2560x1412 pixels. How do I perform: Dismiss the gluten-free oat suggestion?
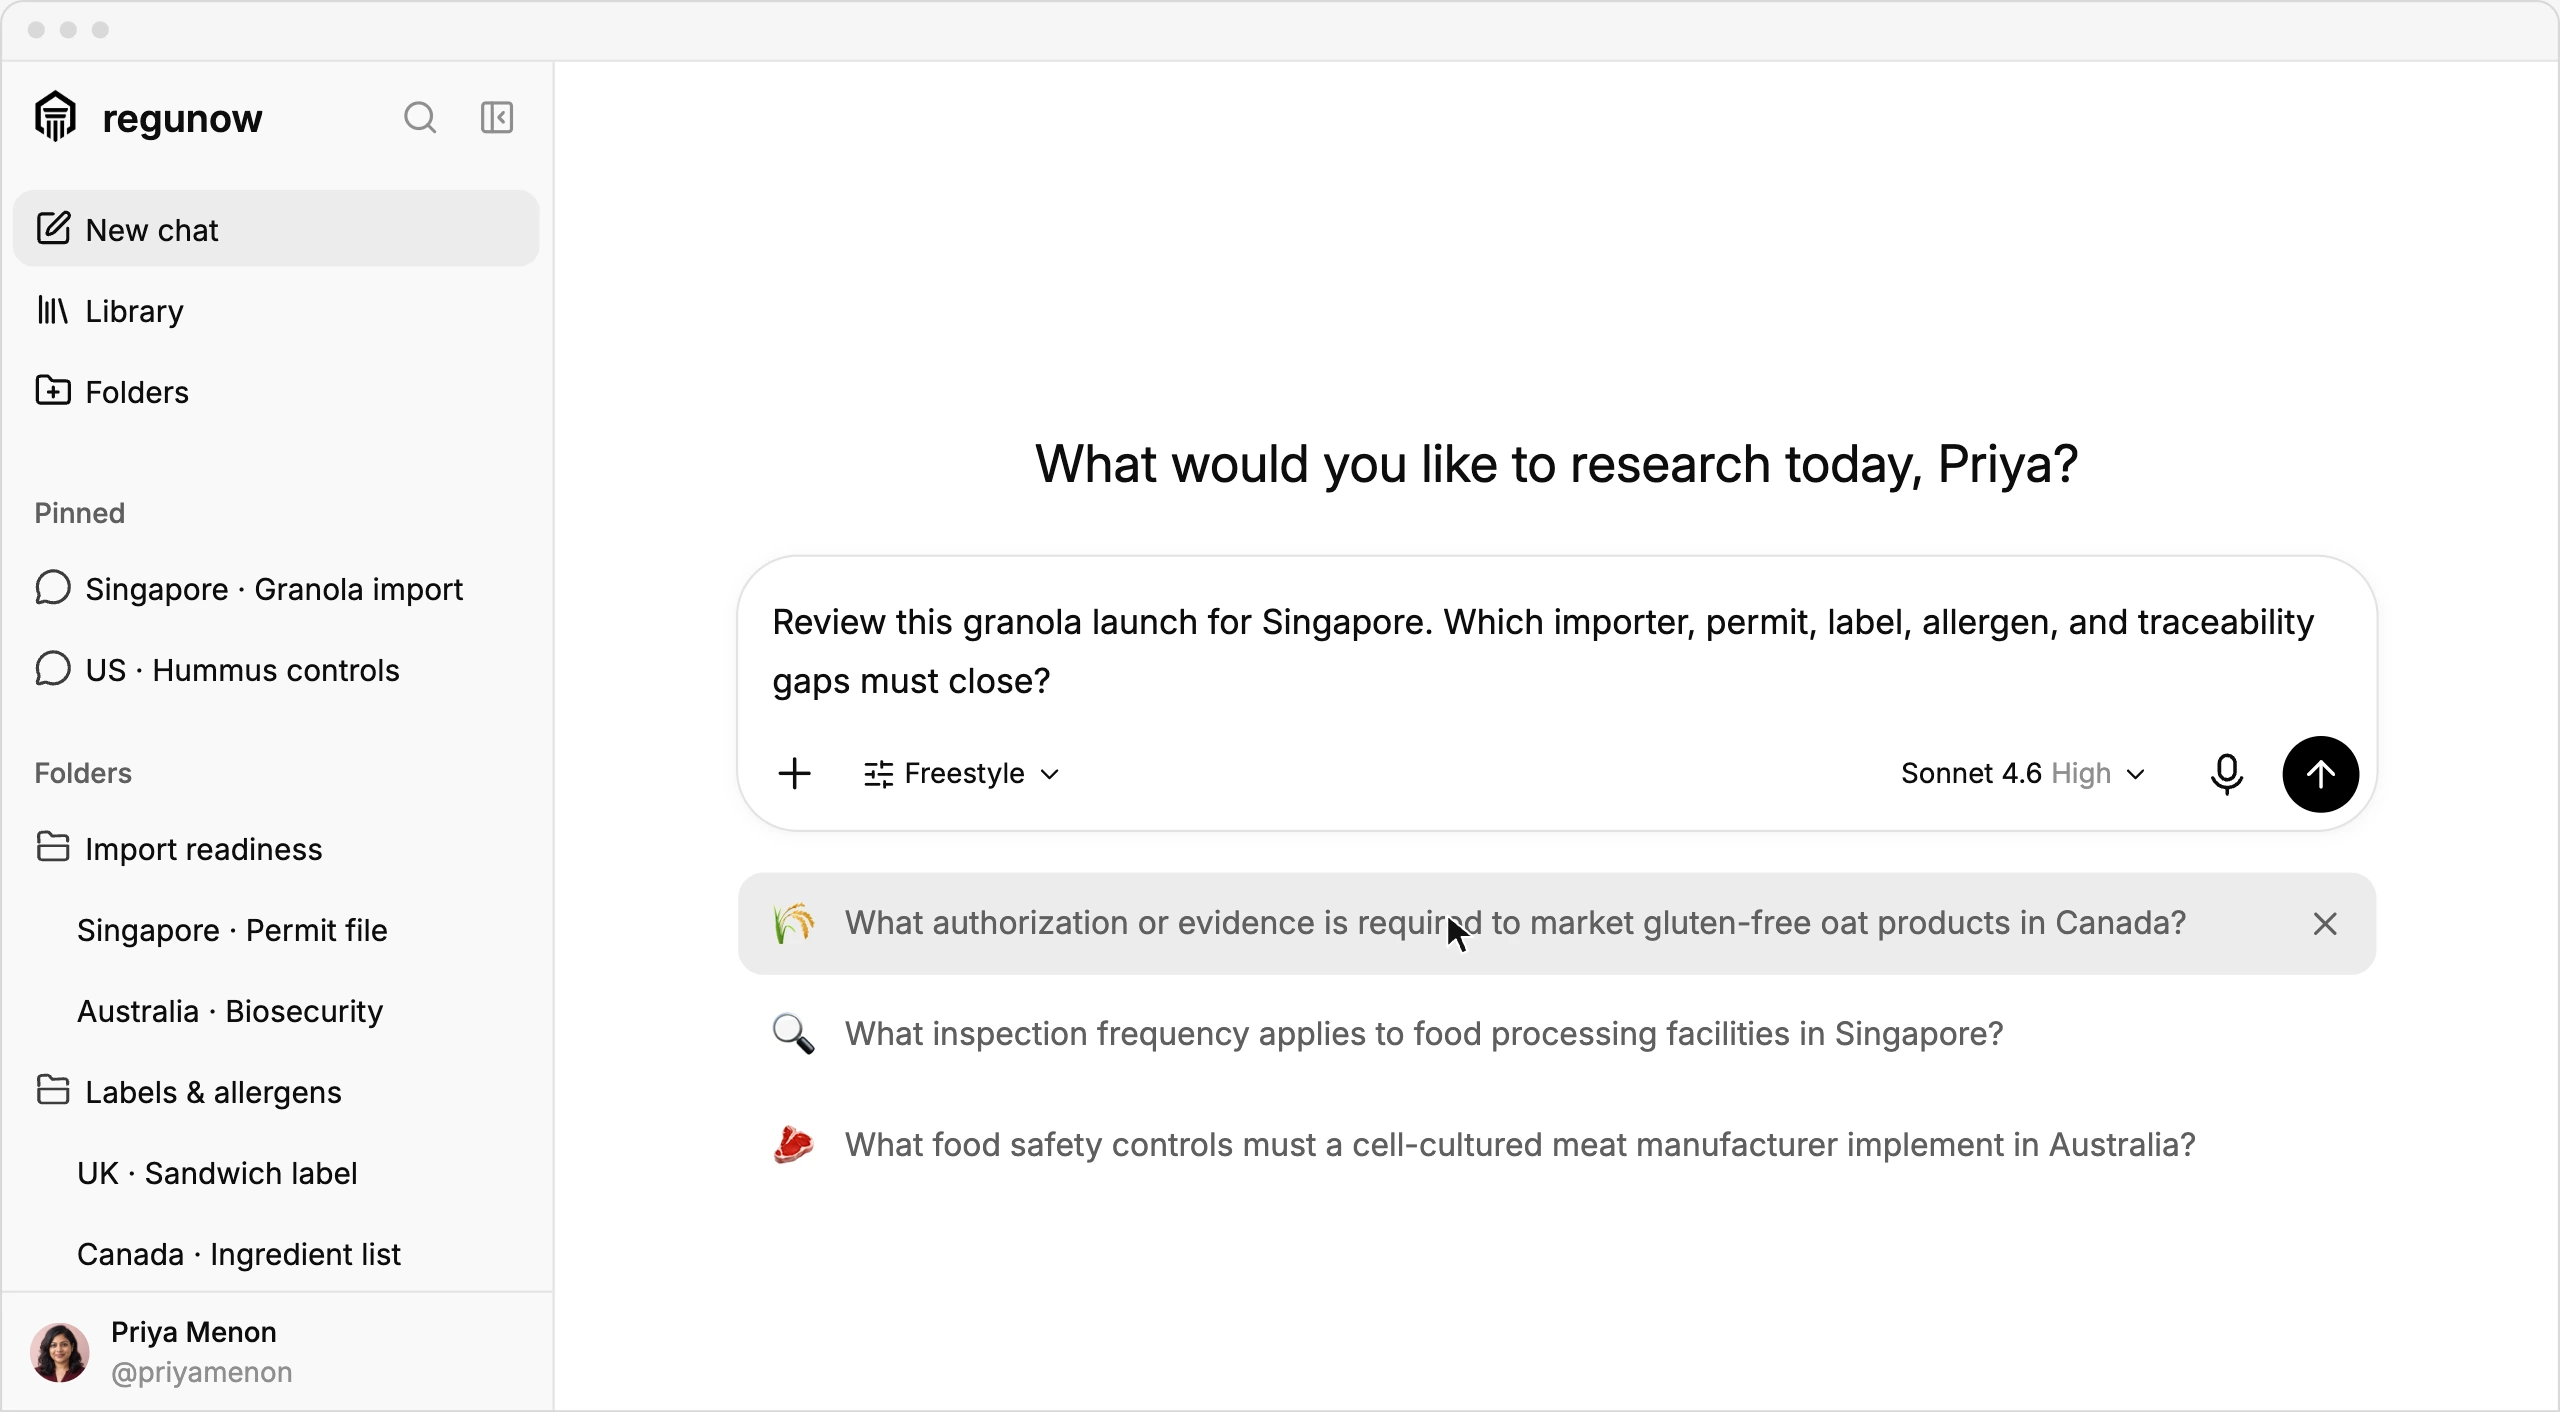(x=2325, y=924)
